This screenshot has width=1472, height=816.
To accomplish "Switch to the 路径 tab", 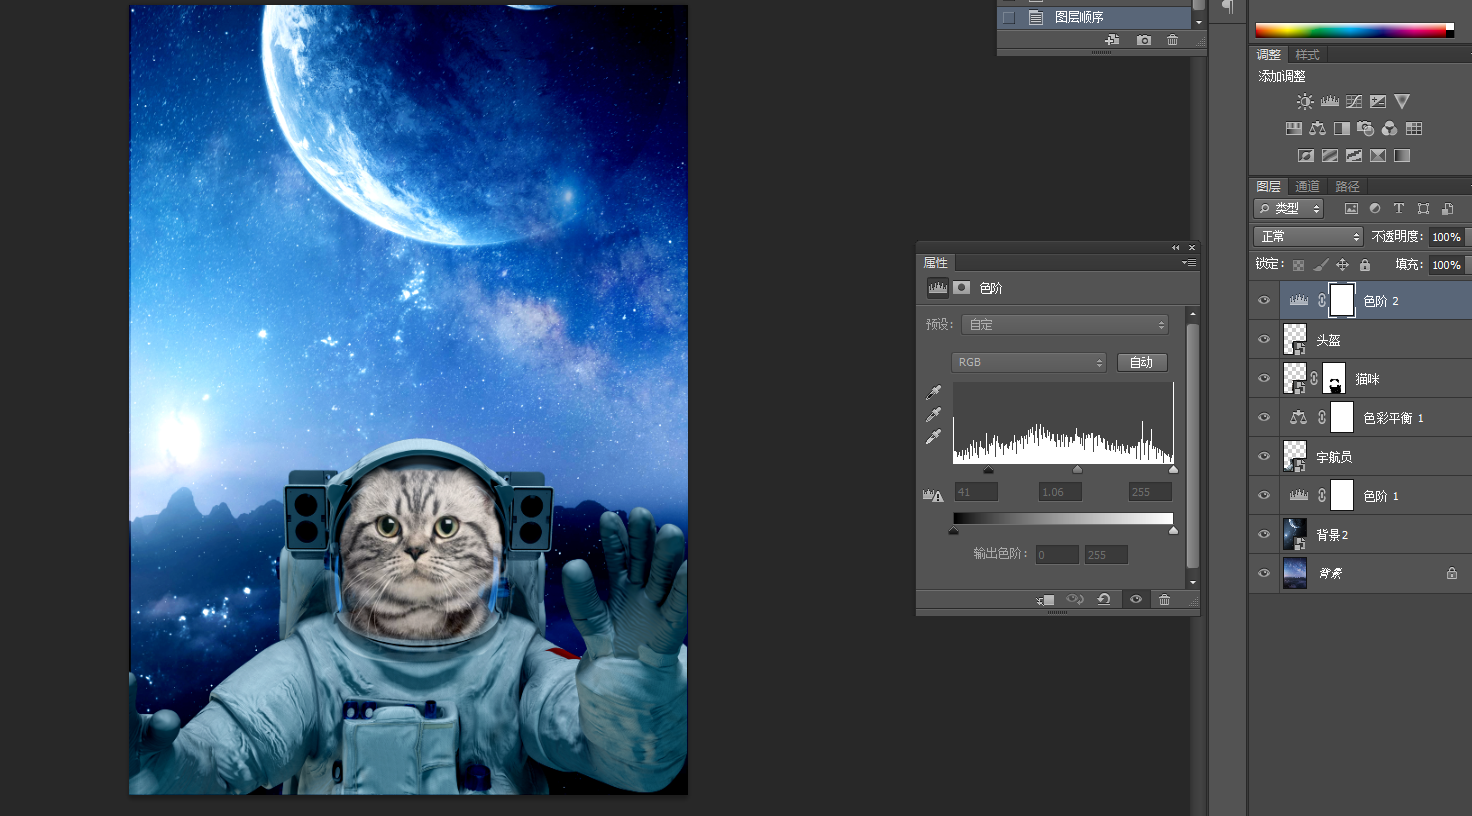I will [x=1347, y=187].
